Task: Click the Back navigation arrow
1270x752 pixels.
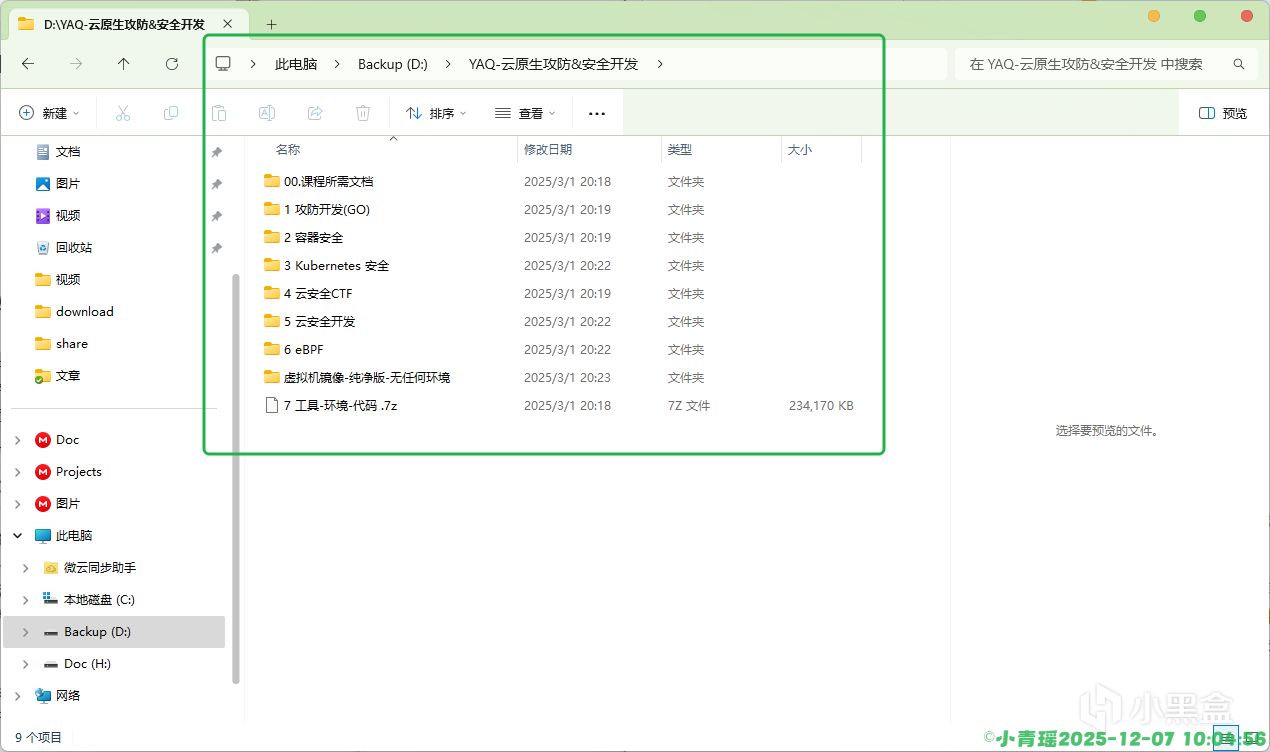Action: (28, 63)
